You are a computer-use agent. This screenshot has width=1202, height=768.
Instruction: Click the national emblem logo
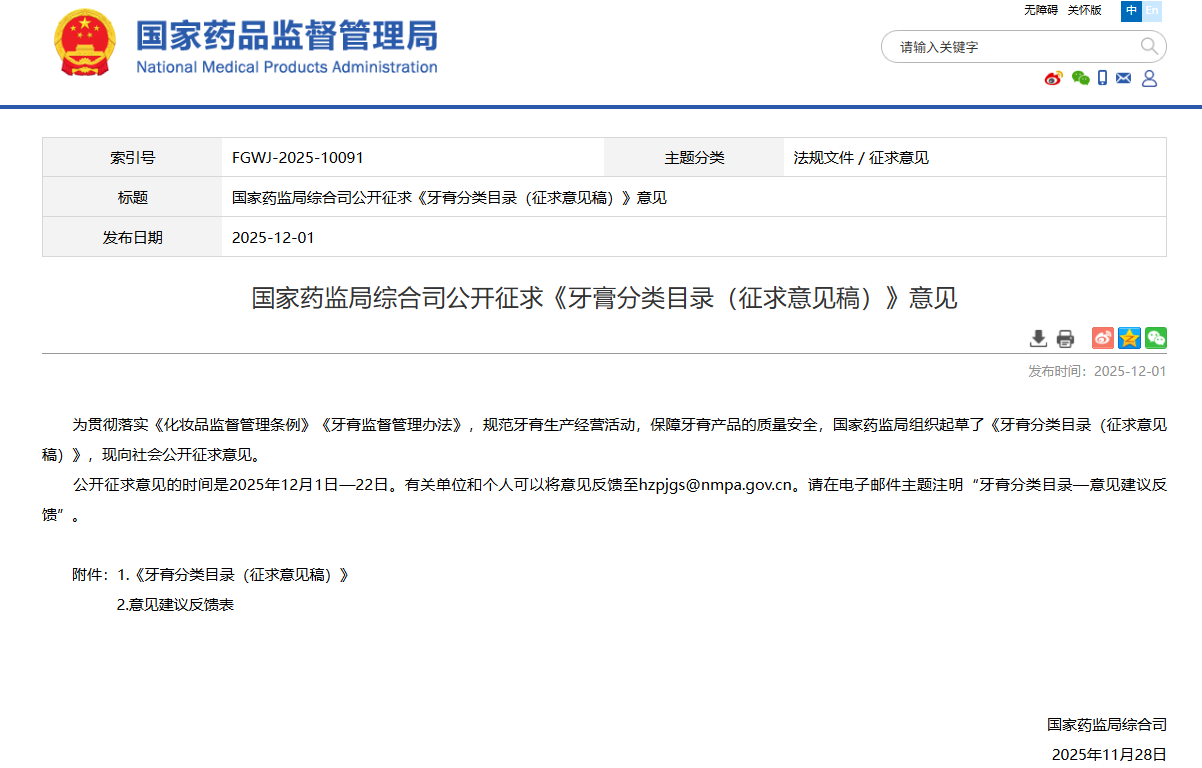pyautogui.click(x=85, y=43)
